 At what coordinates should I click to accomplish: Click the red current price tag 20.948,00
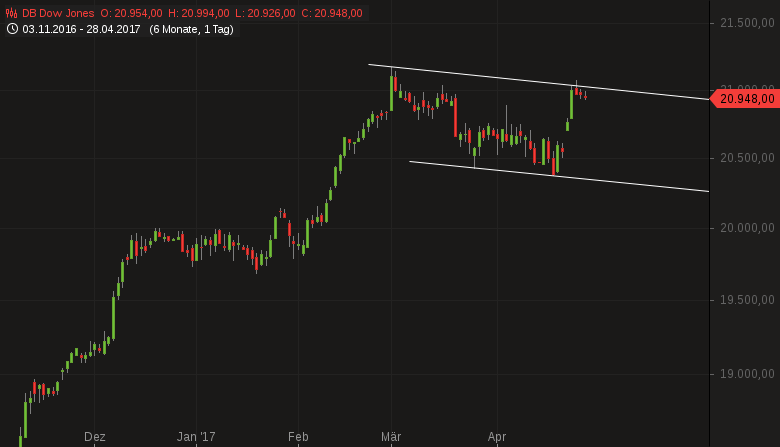[745, 99]
